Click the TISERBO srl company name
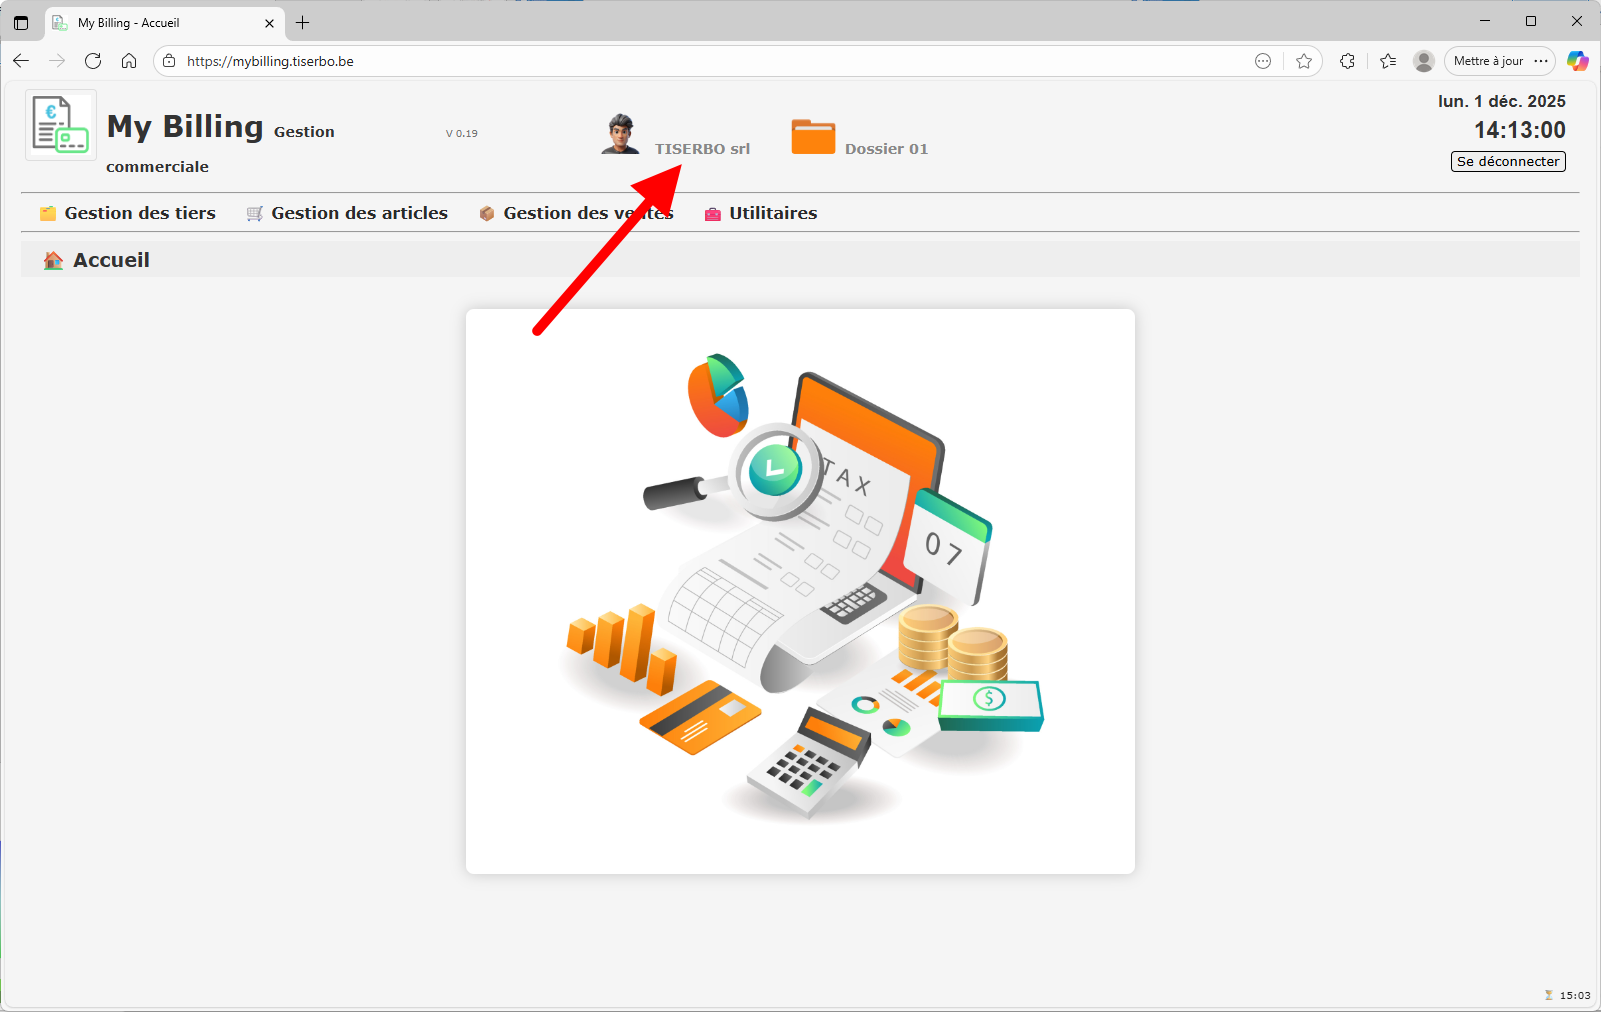The height and width of the screenshot is (1012, 1601). point(702,149)
